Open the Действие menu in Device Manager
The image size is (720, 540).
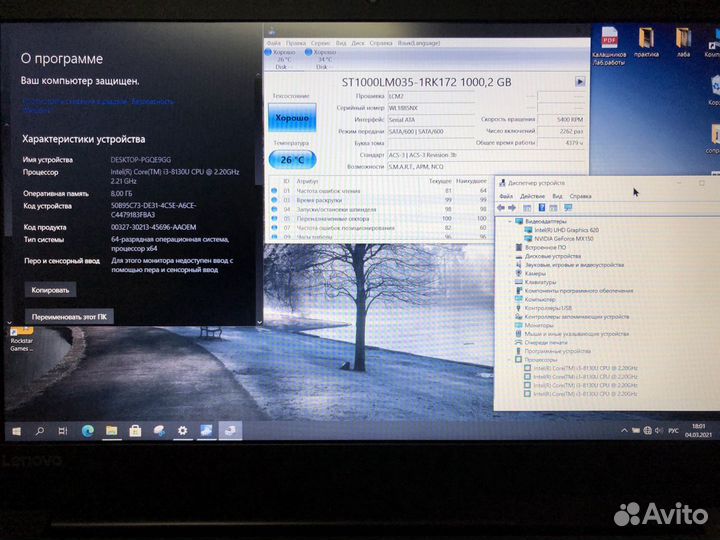532,196
